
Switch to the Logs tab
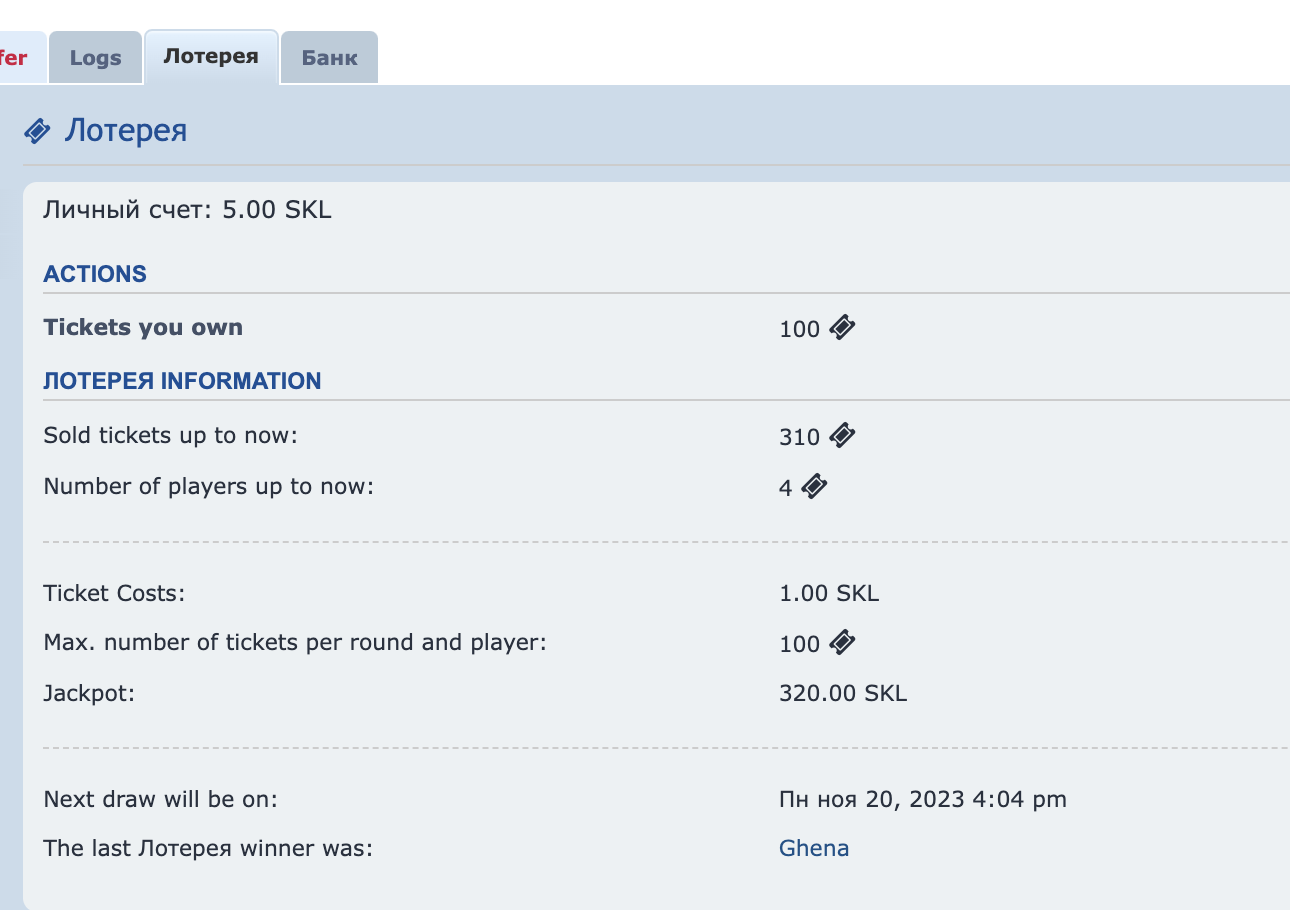tap(95, 58)
